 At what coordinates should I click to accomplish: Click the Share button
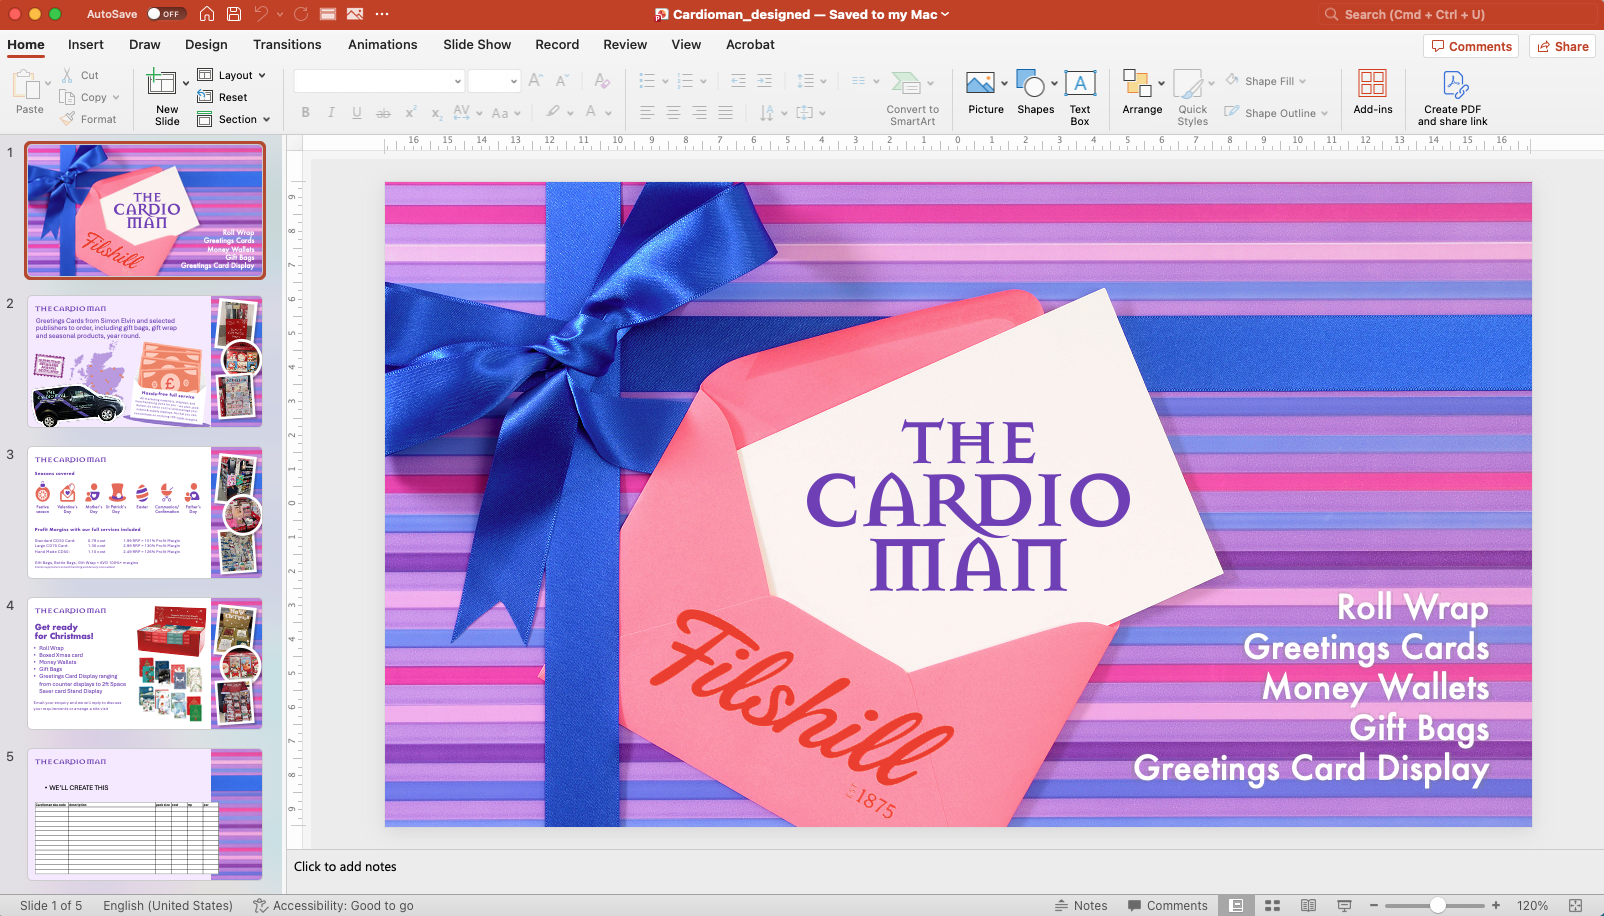click(1562, 46)
